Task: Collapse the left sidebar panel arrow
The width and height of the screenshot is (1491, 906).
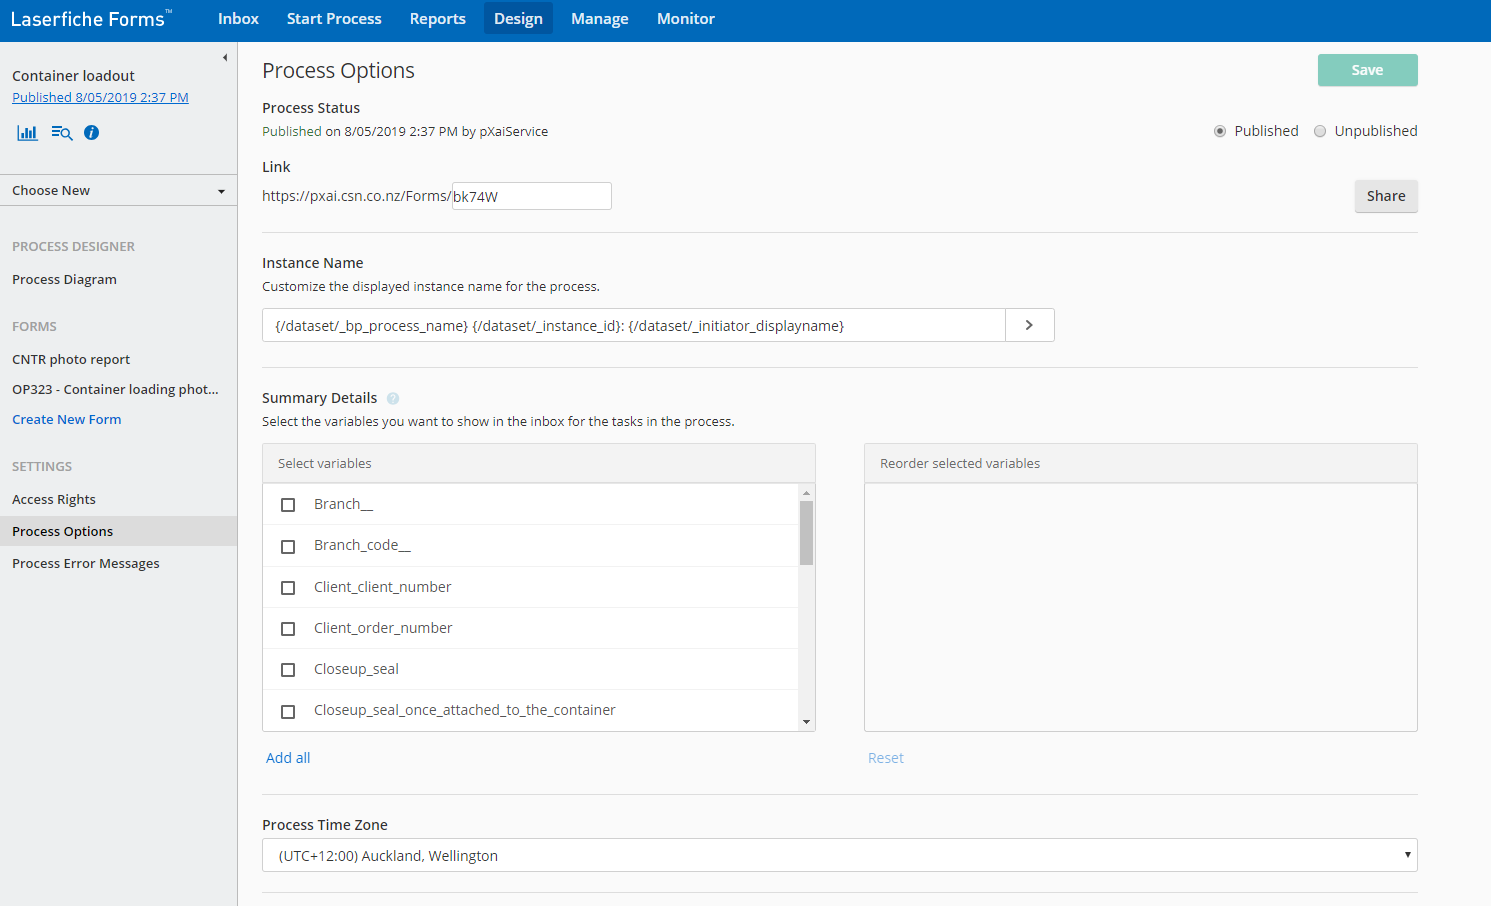Action: coord(225,58)
